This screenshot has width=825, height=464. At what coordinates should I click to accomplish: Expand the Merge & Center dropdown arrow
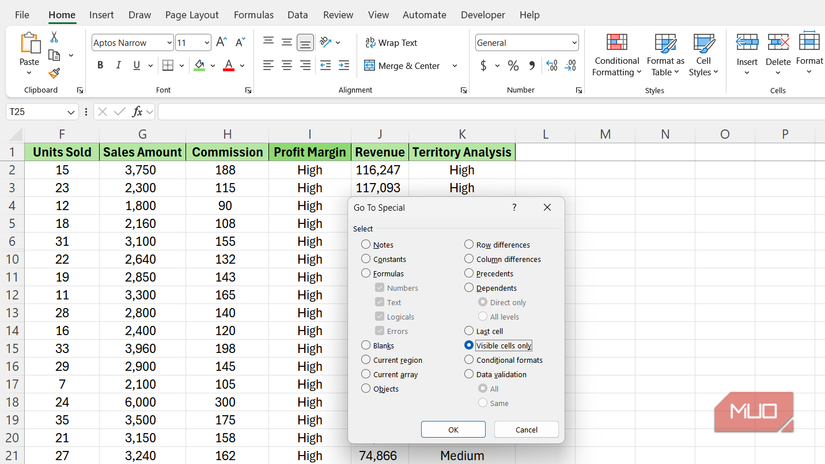point(455,66)
